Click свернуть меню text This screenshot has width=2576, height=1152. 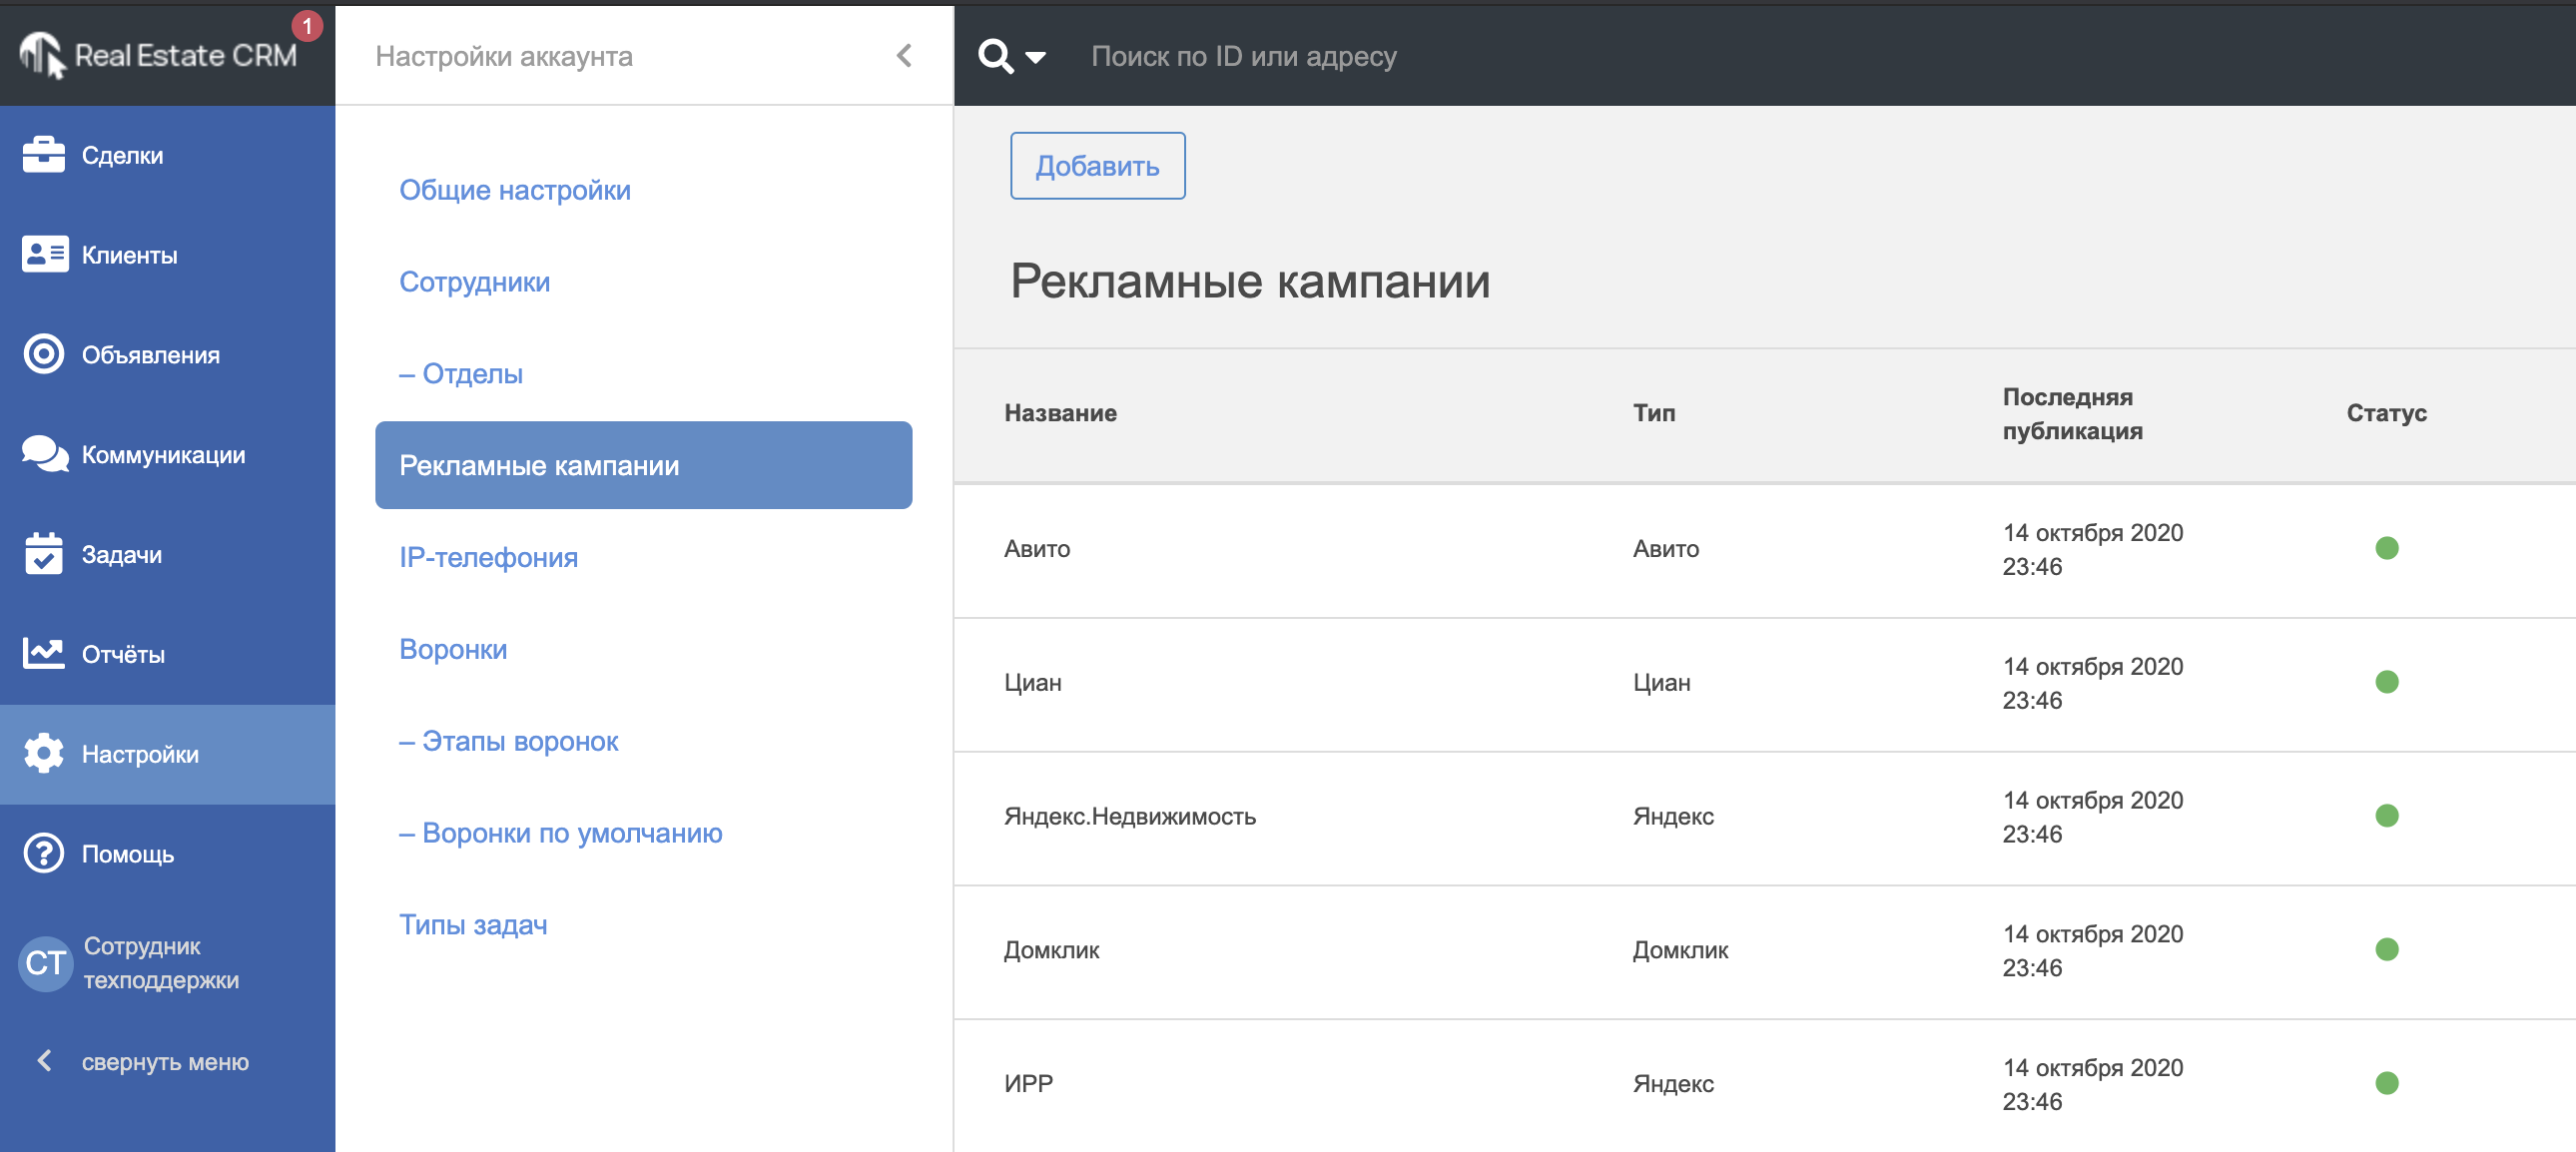165,1062
